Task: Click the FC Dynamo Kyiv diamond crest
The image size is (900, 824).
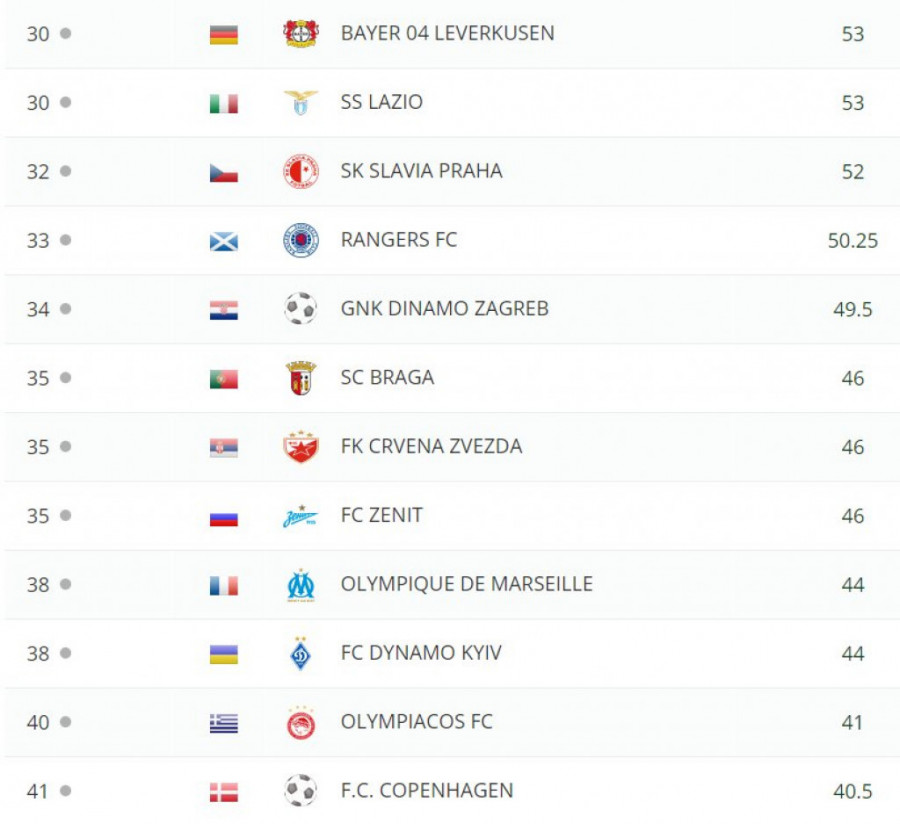Action: (300, 654)
